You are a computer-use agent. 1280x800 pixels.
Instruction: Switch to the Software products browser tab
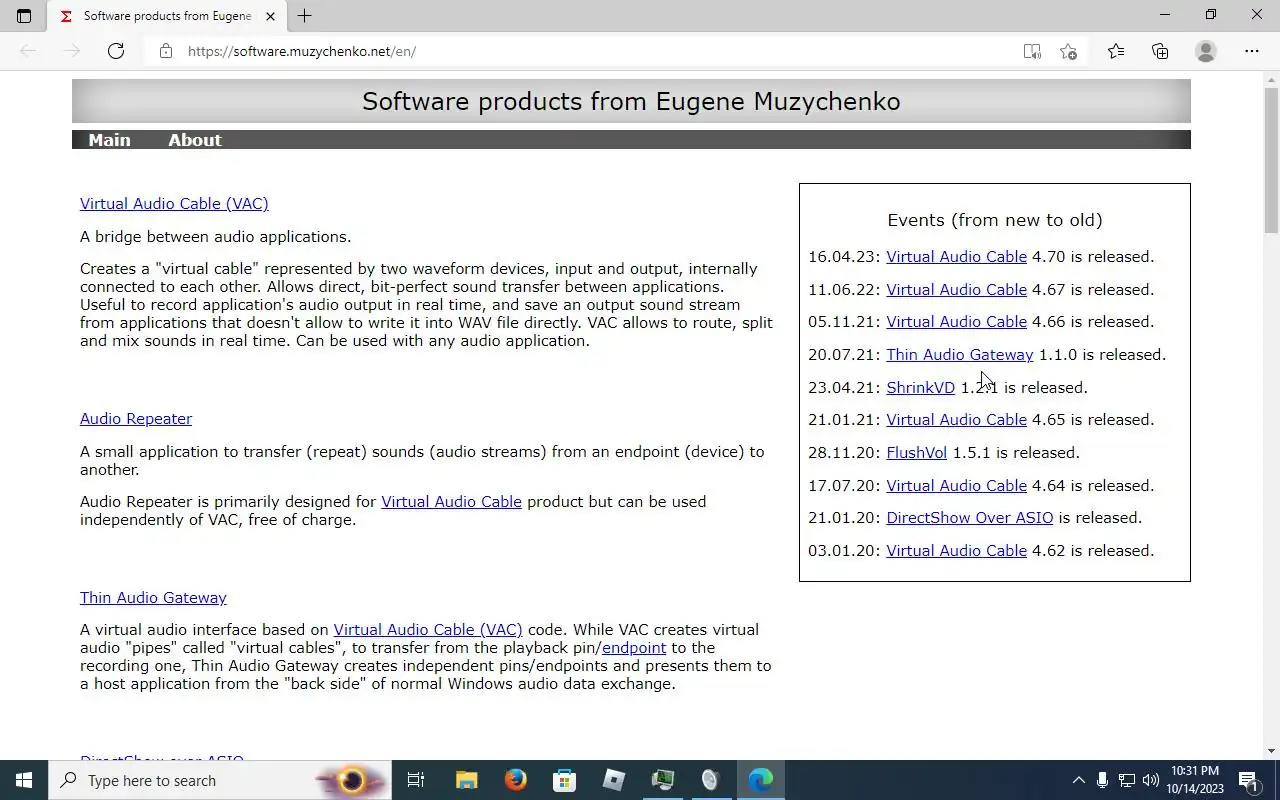click(167, 16)
